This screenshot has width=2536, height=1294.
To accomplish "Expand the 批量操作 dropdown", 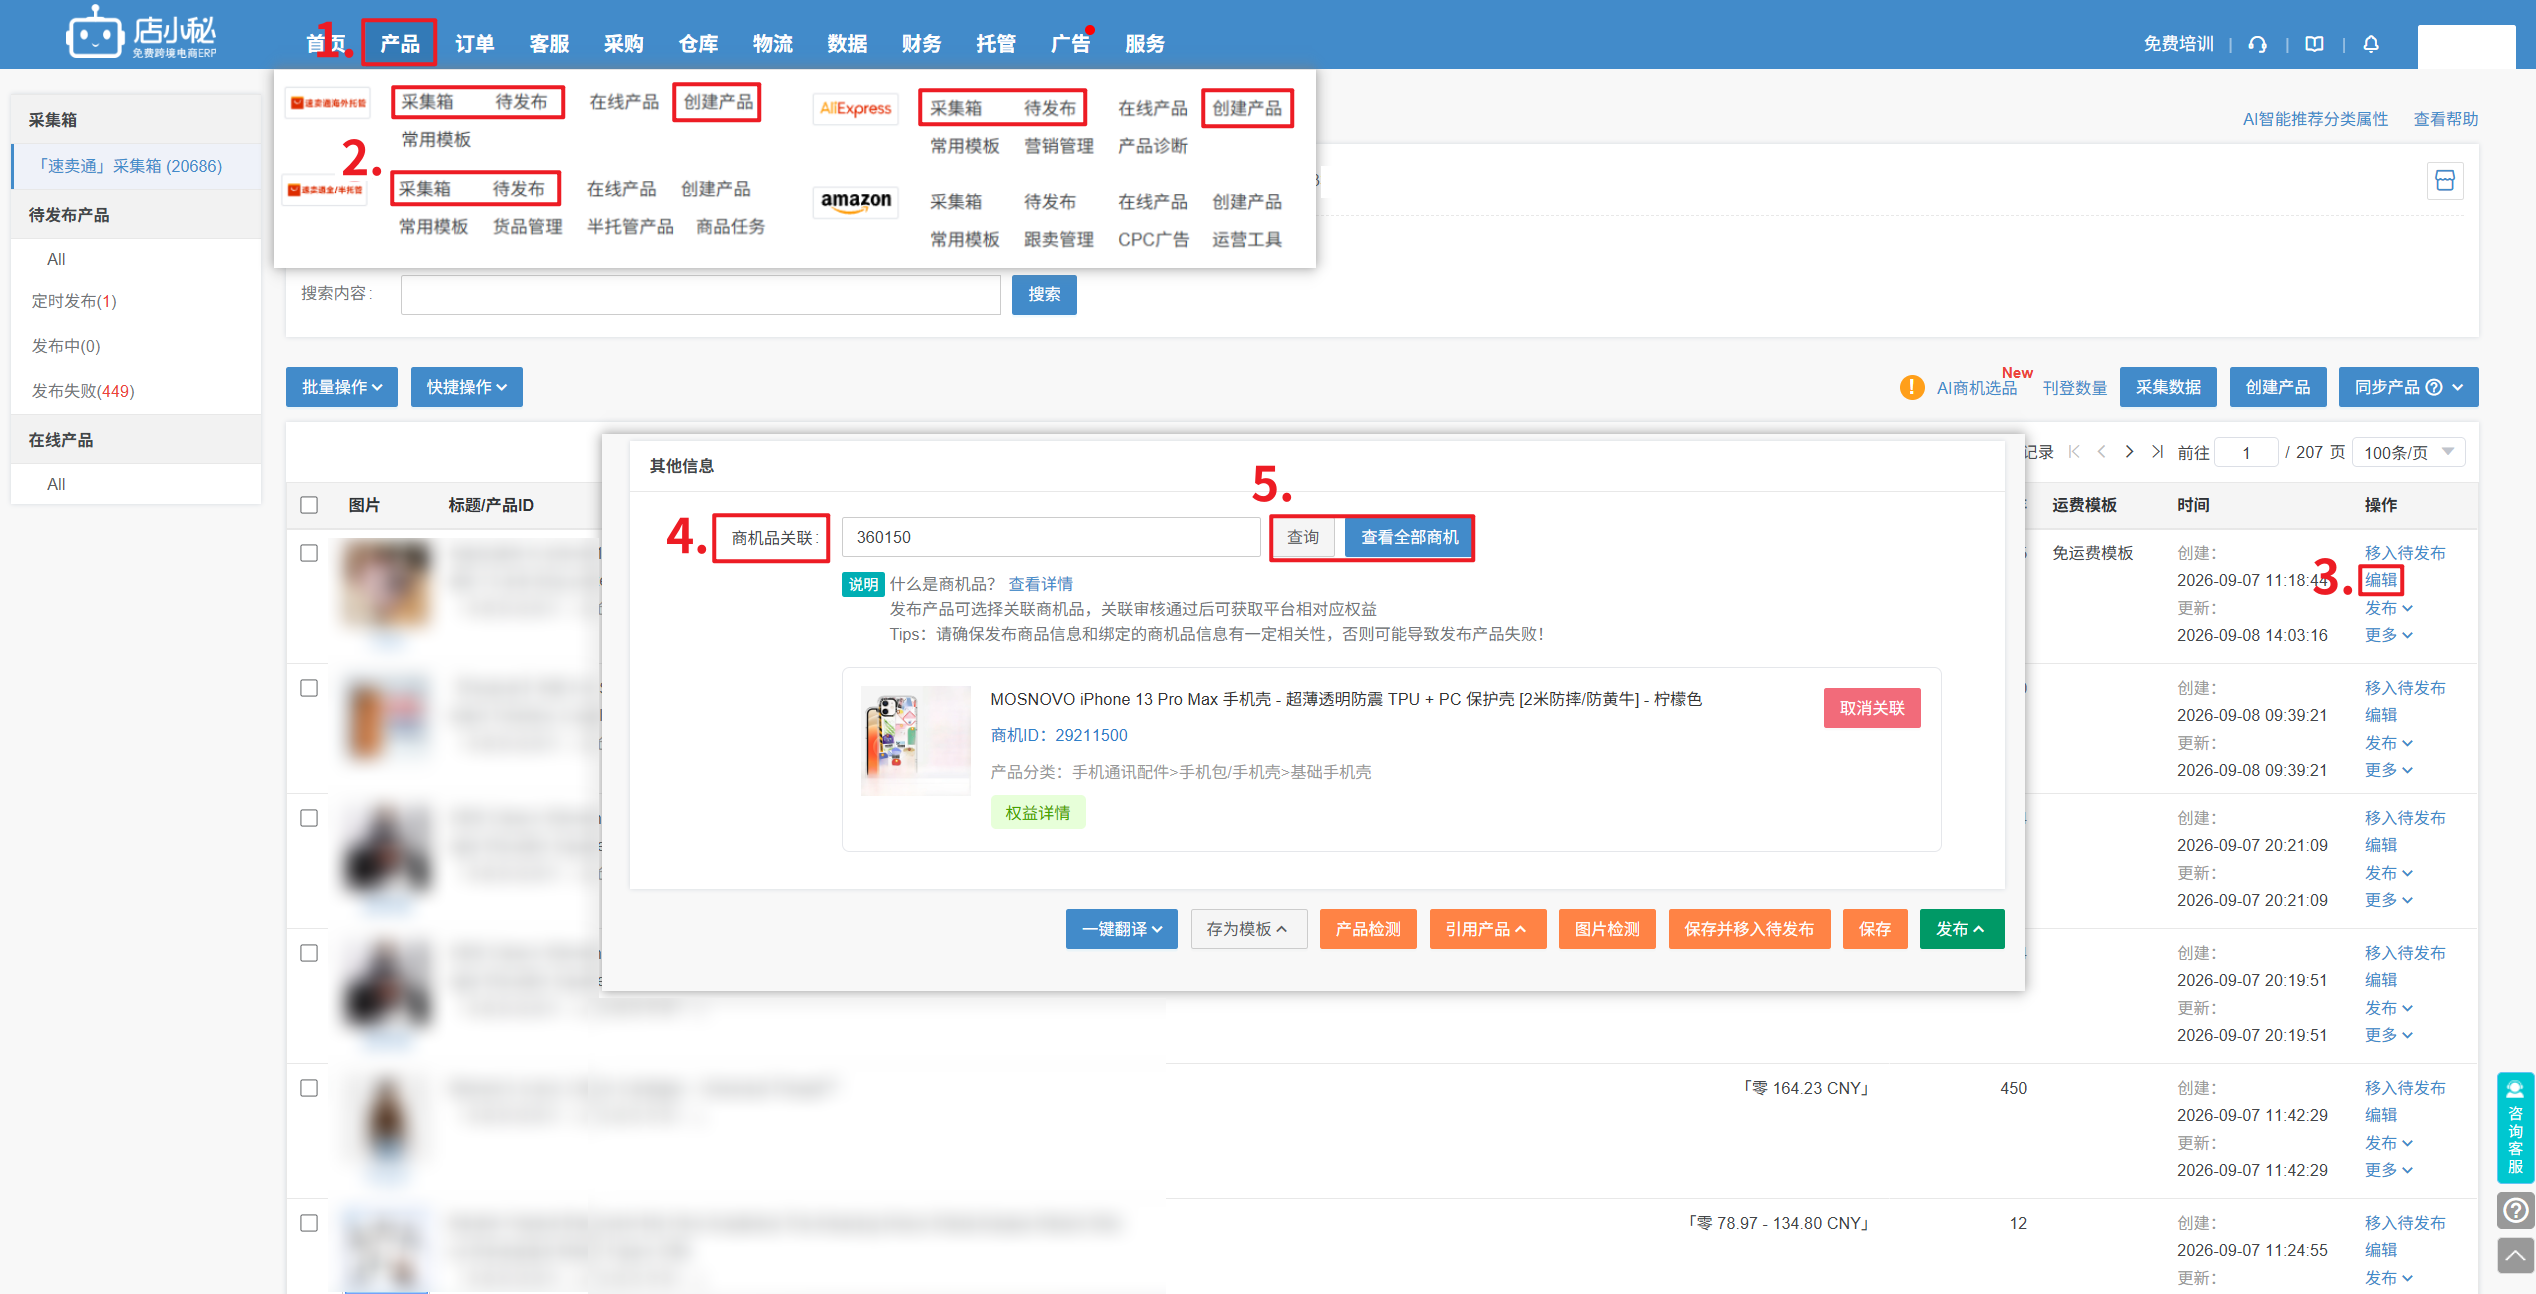I will [342, 387].
